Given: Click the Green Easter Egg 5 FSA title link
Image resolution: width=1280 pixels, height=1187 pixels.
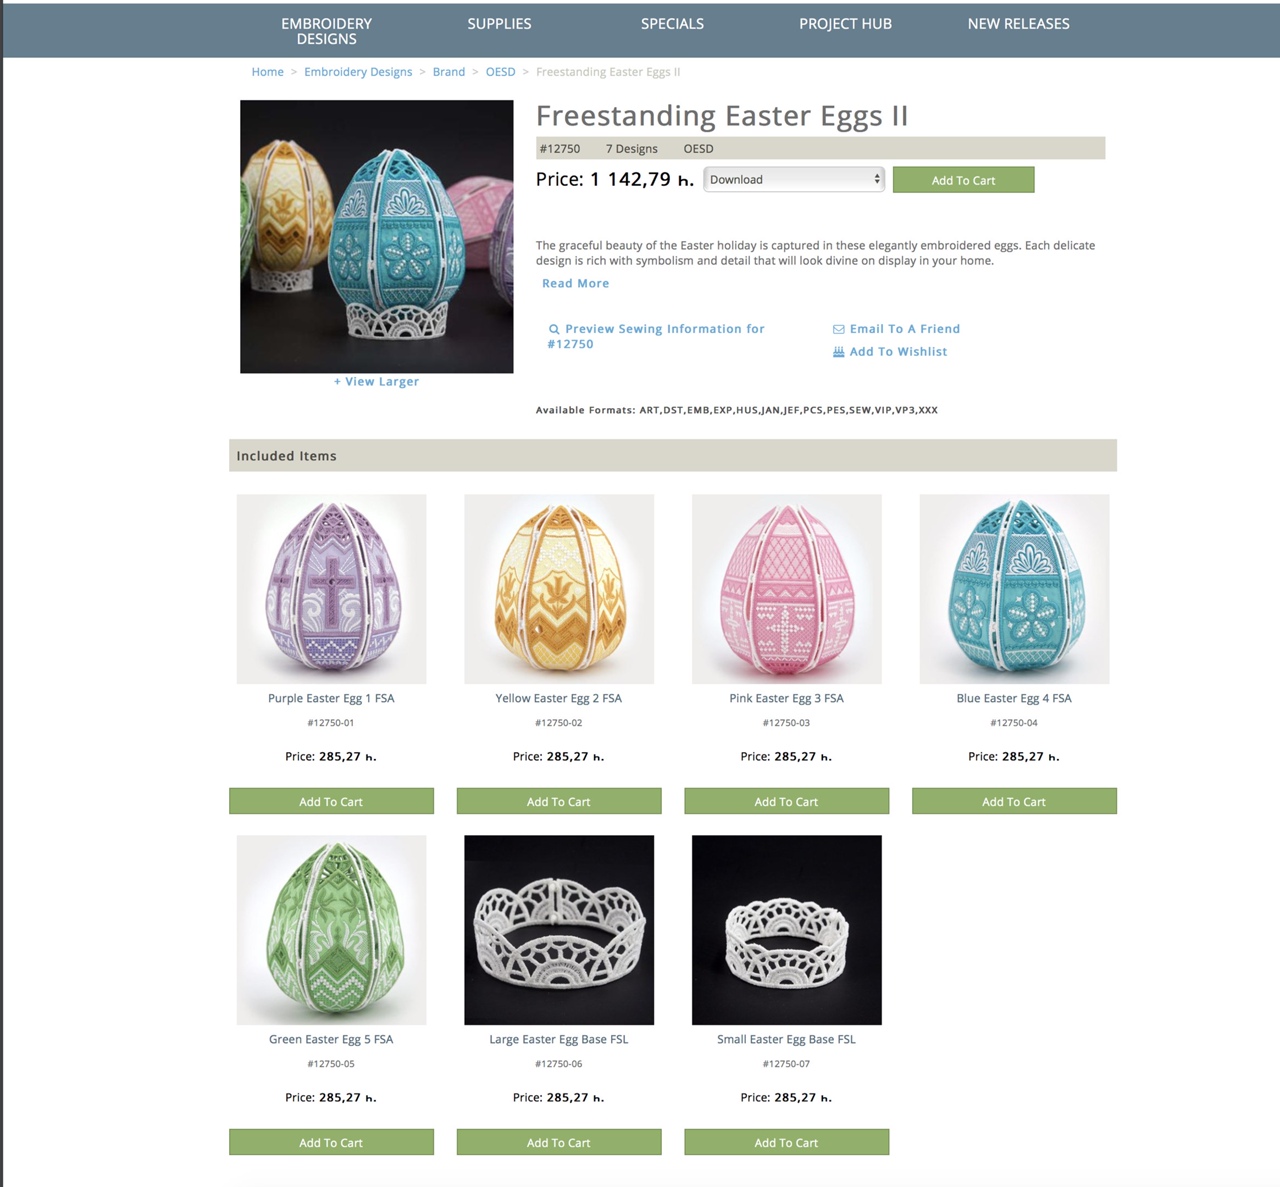Looking at the screenshot, I should click(x=331, y=1040).
